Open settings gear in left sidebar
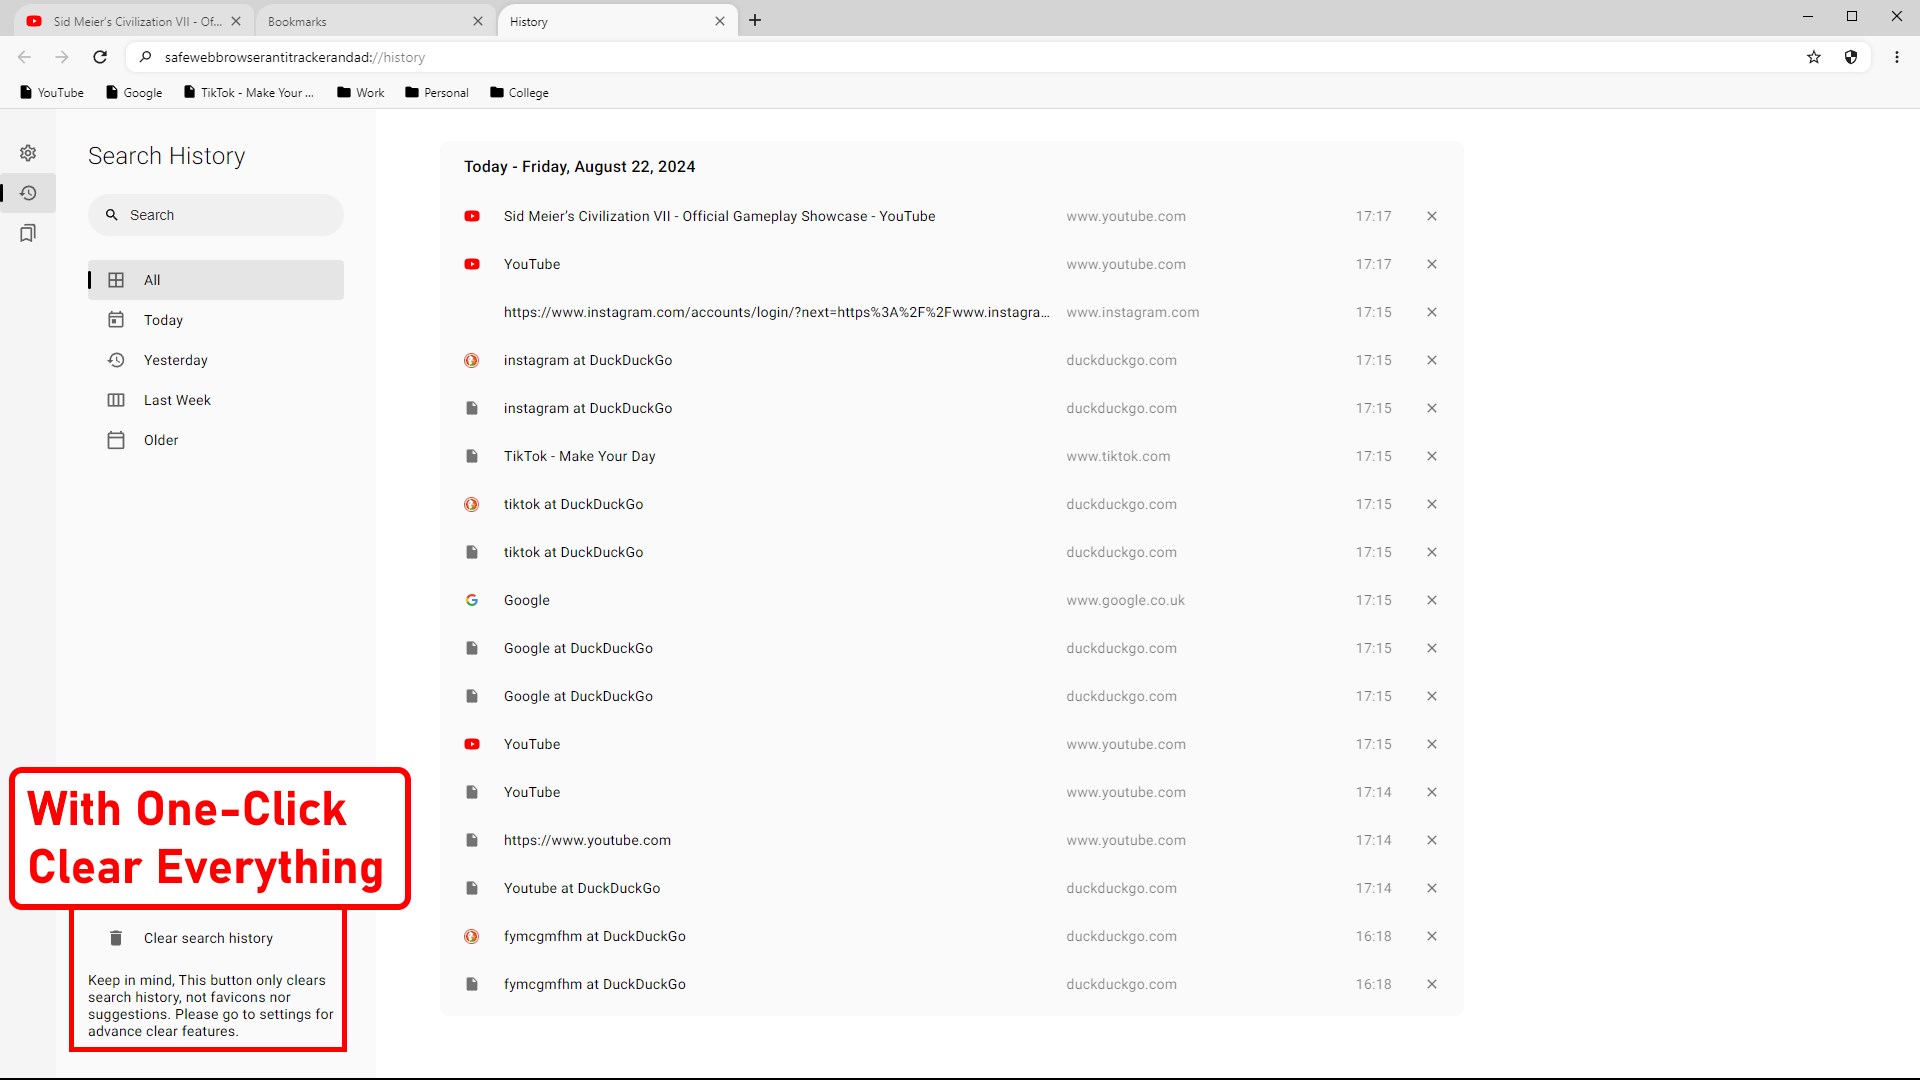This screenshot has width=1920, height=1080. (x=28, y=153)
